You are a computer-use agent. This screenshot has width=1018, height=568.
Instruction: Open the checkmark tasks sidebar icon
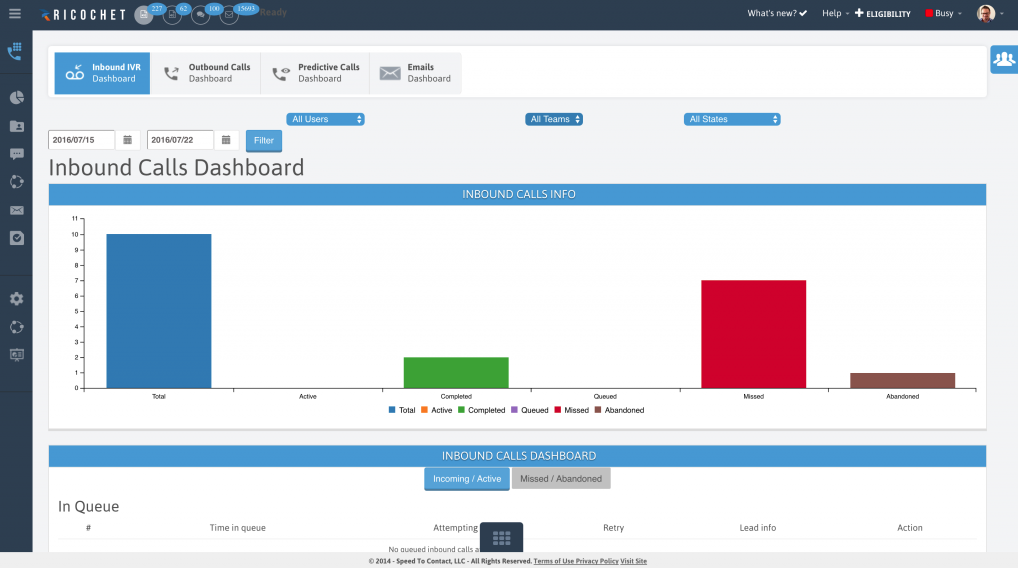[x=17, y=238]
